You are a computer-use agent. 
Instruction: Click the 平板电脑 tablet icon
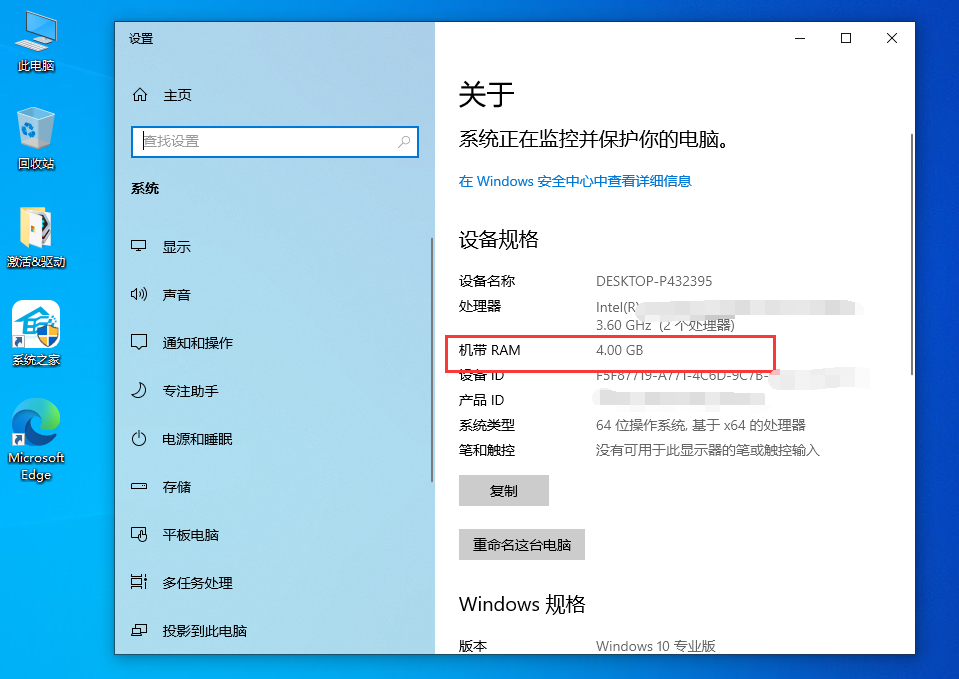(139, 534)
